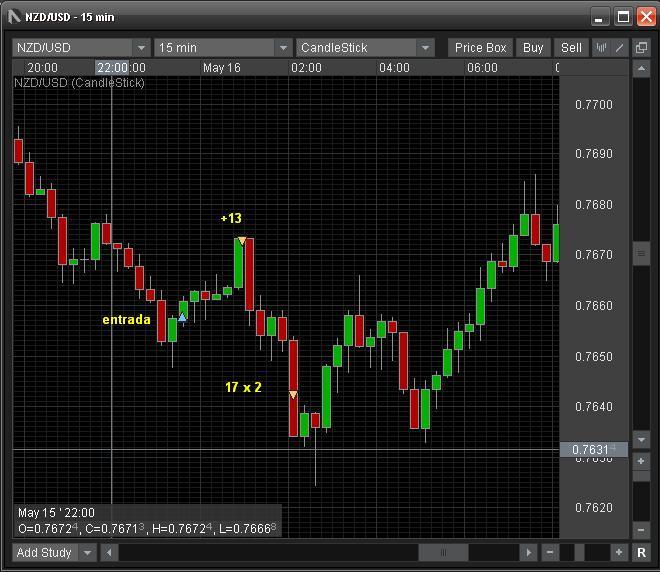Expand the 15 min timeframe dropdown
This screenshot has width=660, height=572.
(283, 48)
